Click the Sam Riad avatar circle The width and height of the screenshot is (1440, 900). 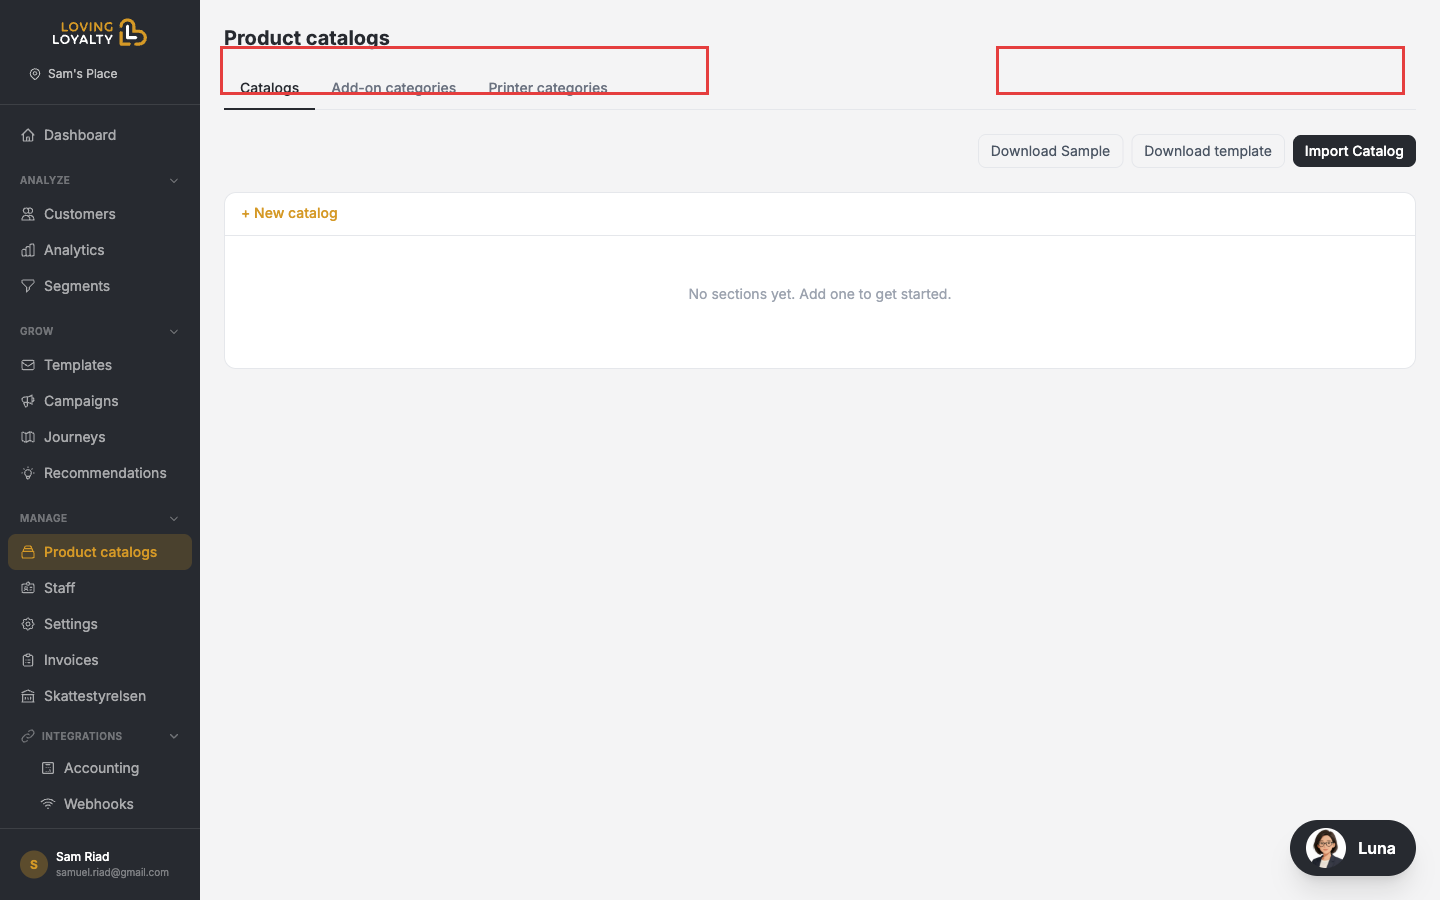(x=34, y=864)
